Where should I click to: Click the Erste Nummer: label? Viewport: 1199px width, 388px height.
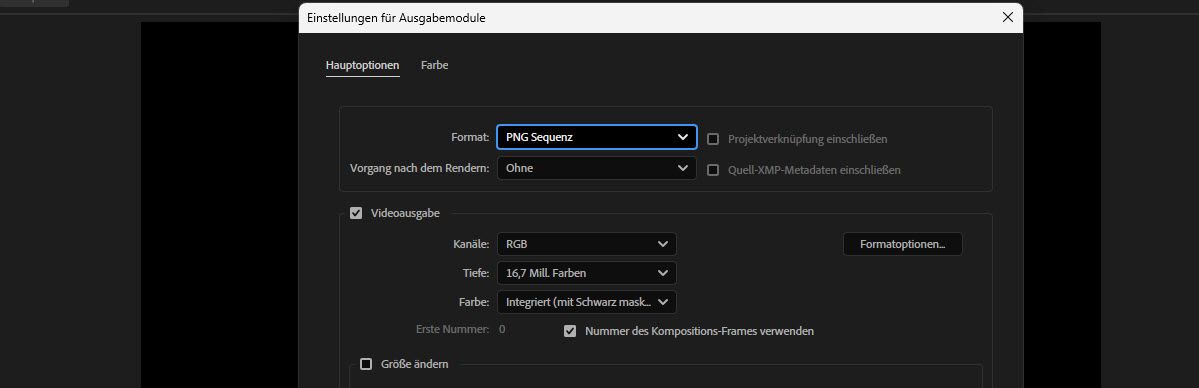[453, 330]
